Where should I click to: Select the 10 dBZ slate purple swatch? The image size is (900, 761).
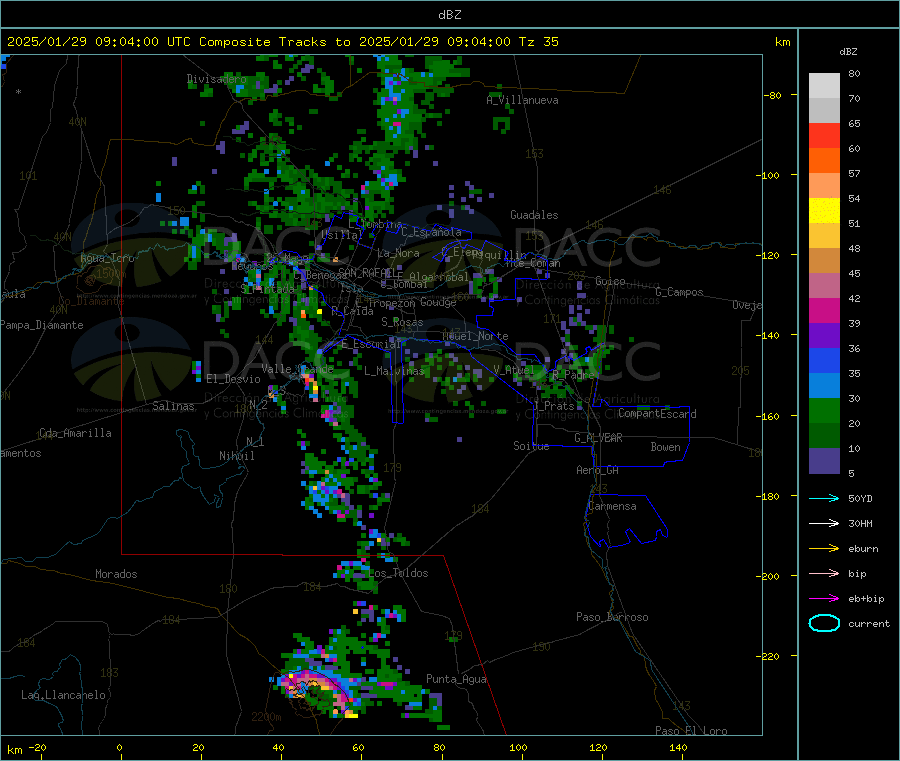point(824,461)
